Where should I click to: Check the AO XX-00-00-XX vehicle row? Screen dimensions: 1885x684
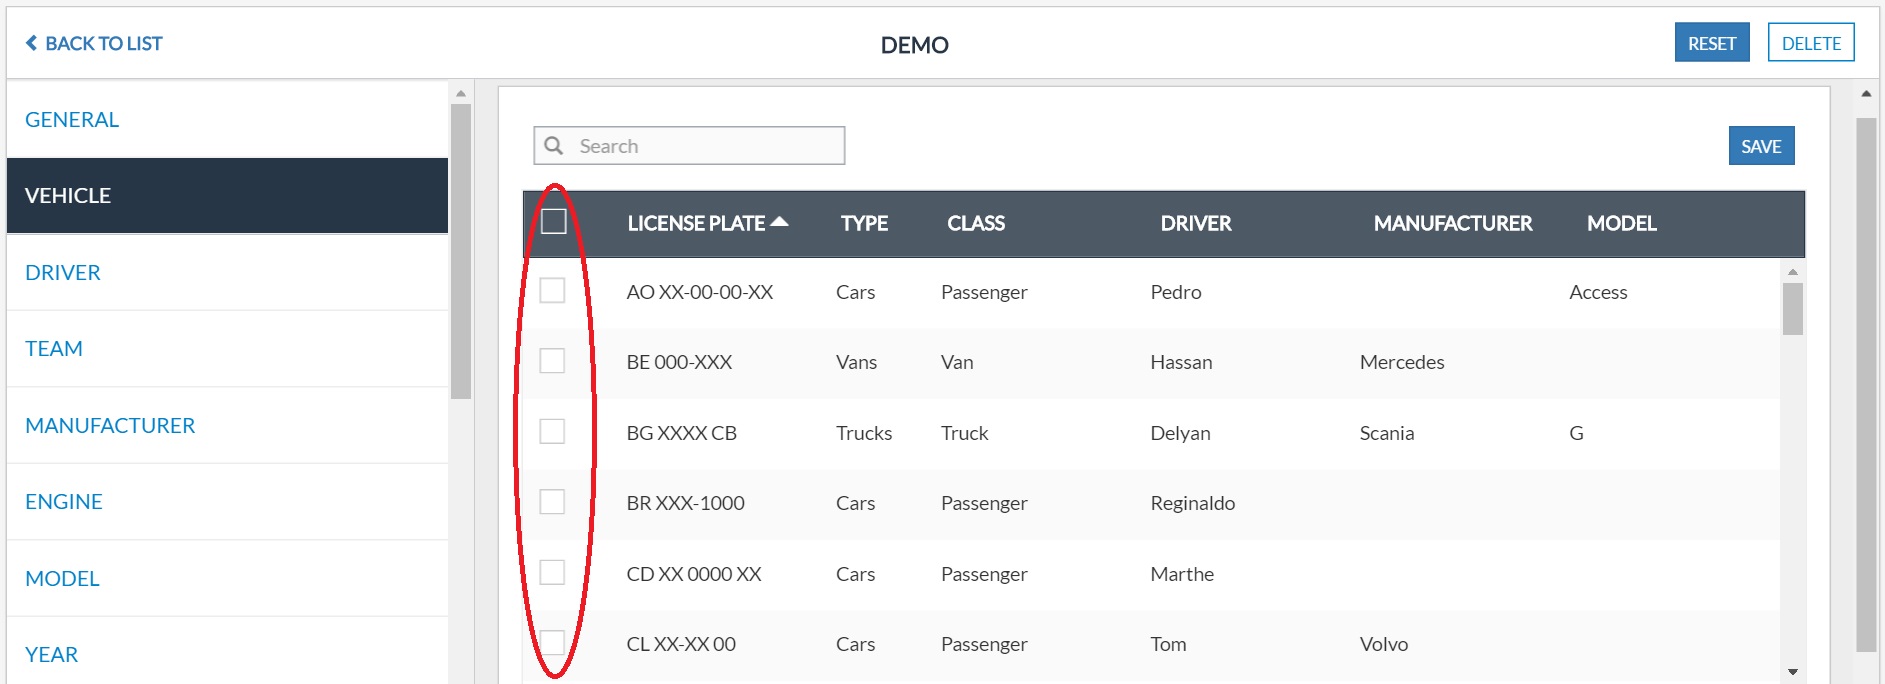click(552, 291)
